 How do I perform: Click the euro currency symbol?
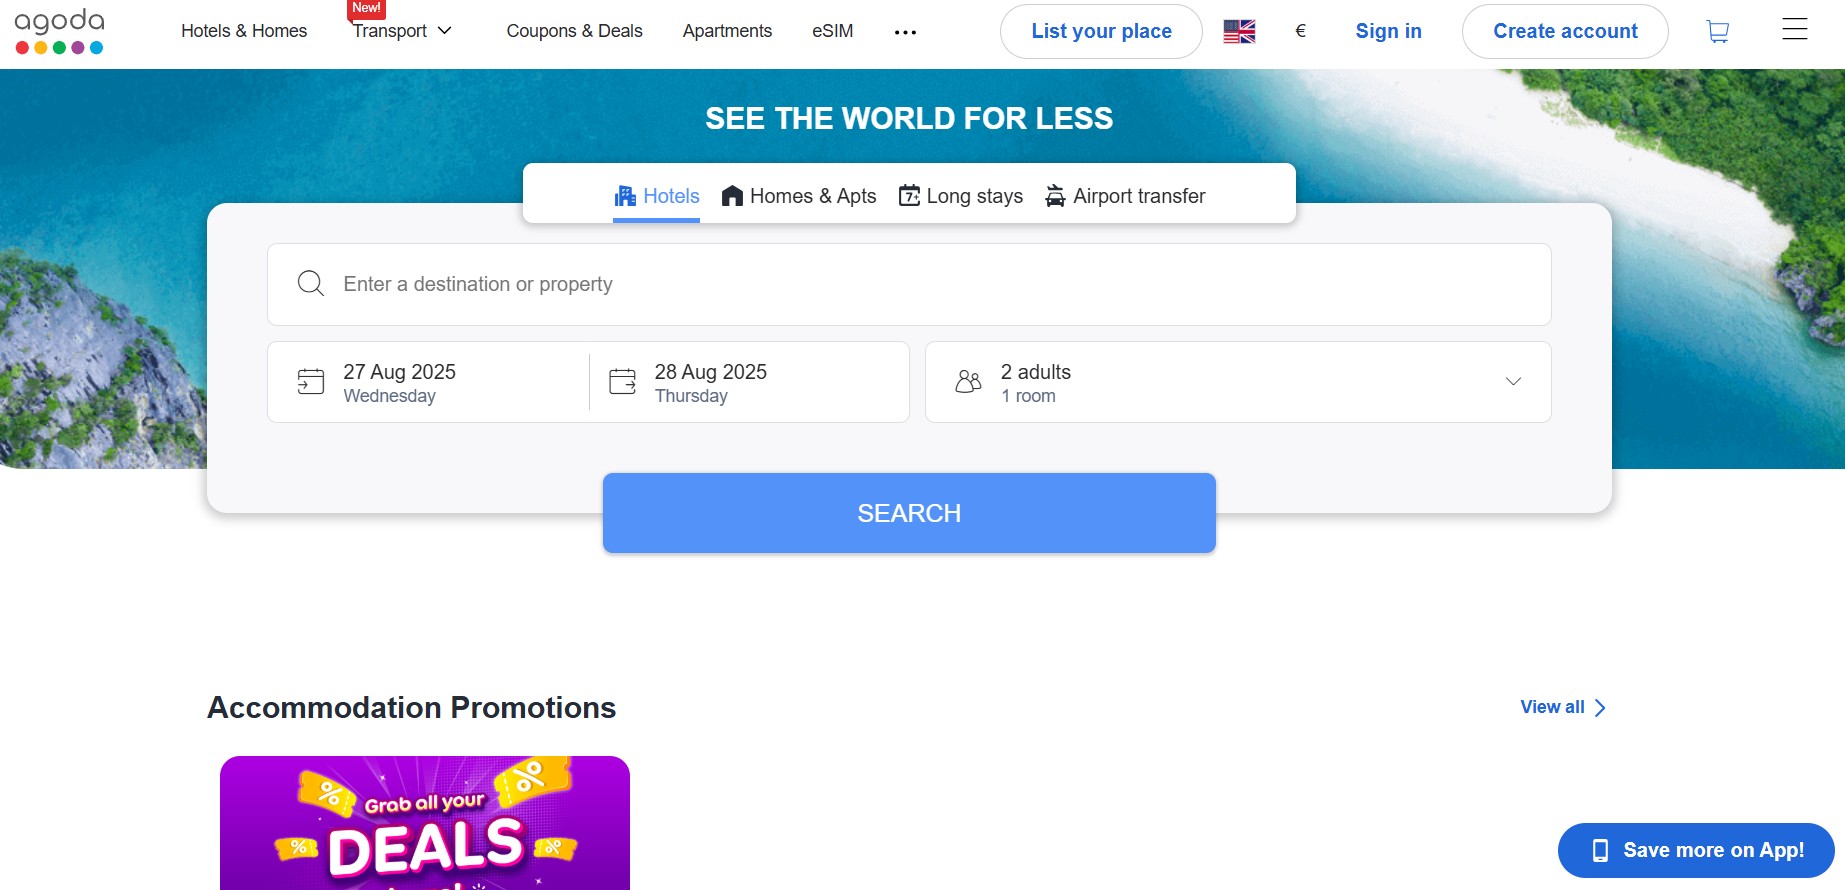point(1300,31)
